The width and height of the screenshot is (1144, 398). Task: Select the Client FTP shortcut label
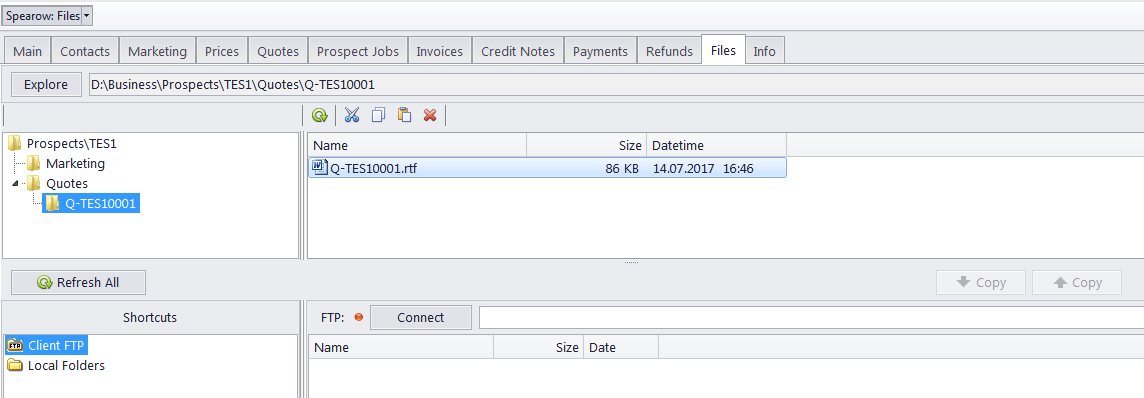coord(57,345)
